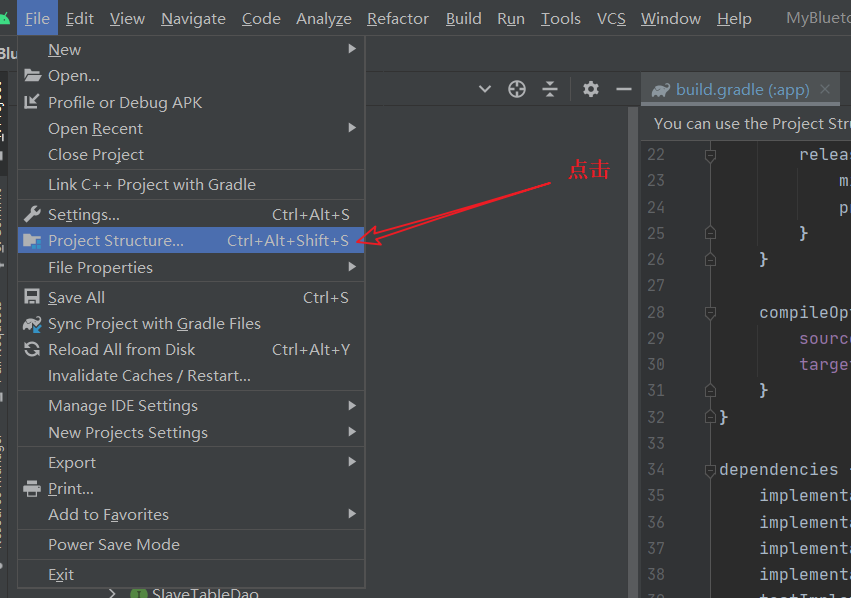Expand the New submenu
The height and width of the screenshot is (598, 851).
pyautogui.click(x=191, y=49)
